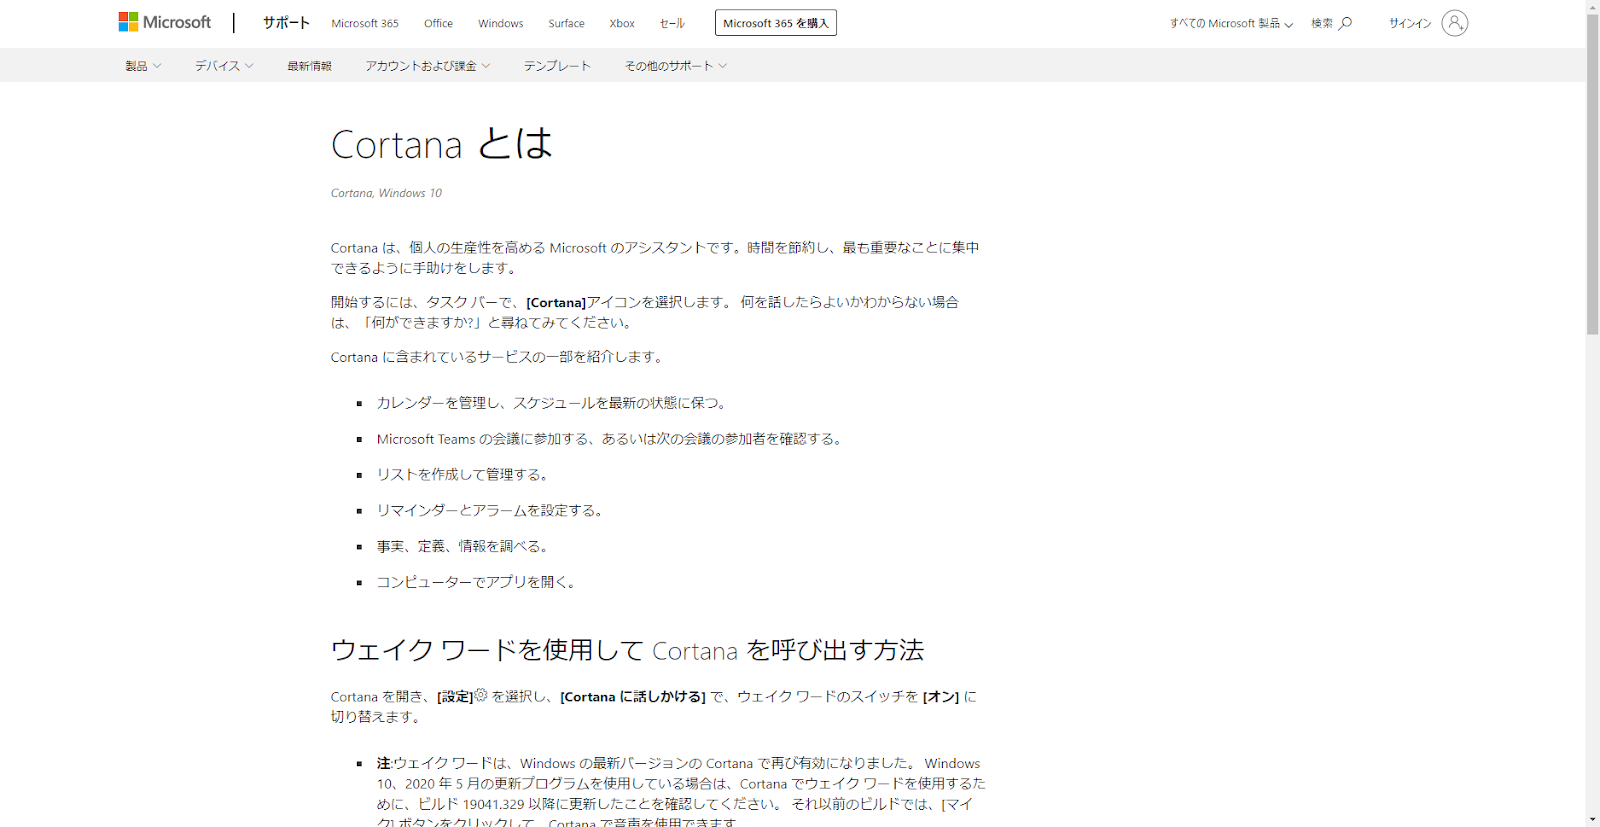
Task: Click the Cortana とは page heading
Action: point(441,144)
